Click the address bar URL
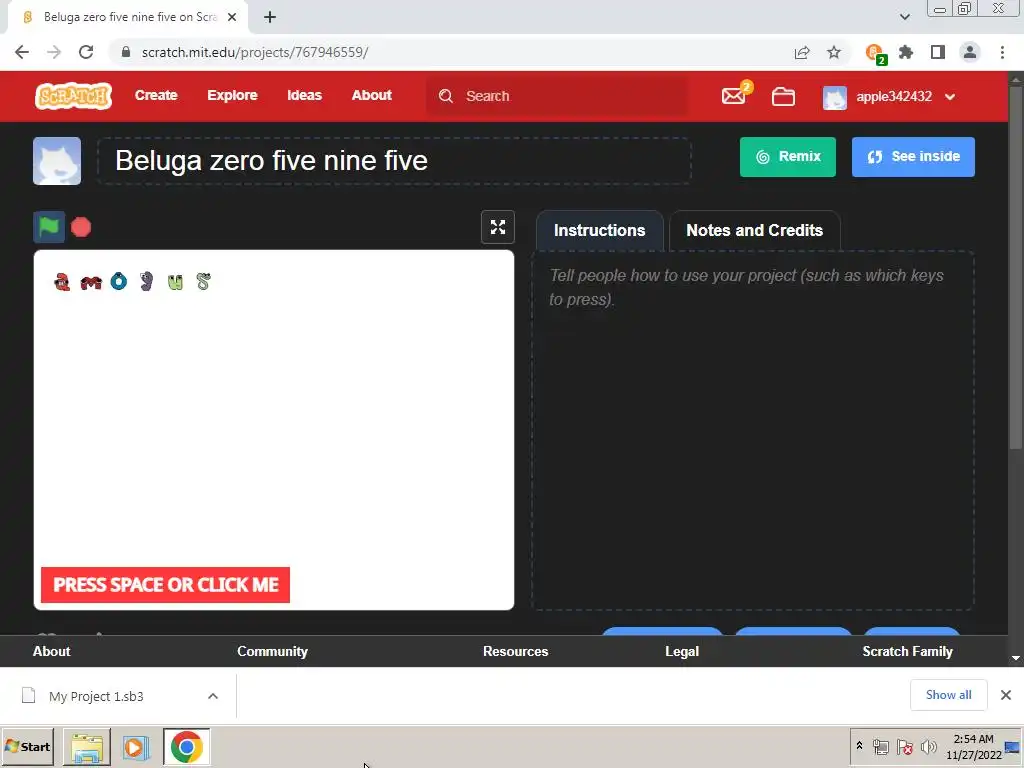The width and height of the screenshot is (1024, 768). pyautogui.click(x=255, y=52)
